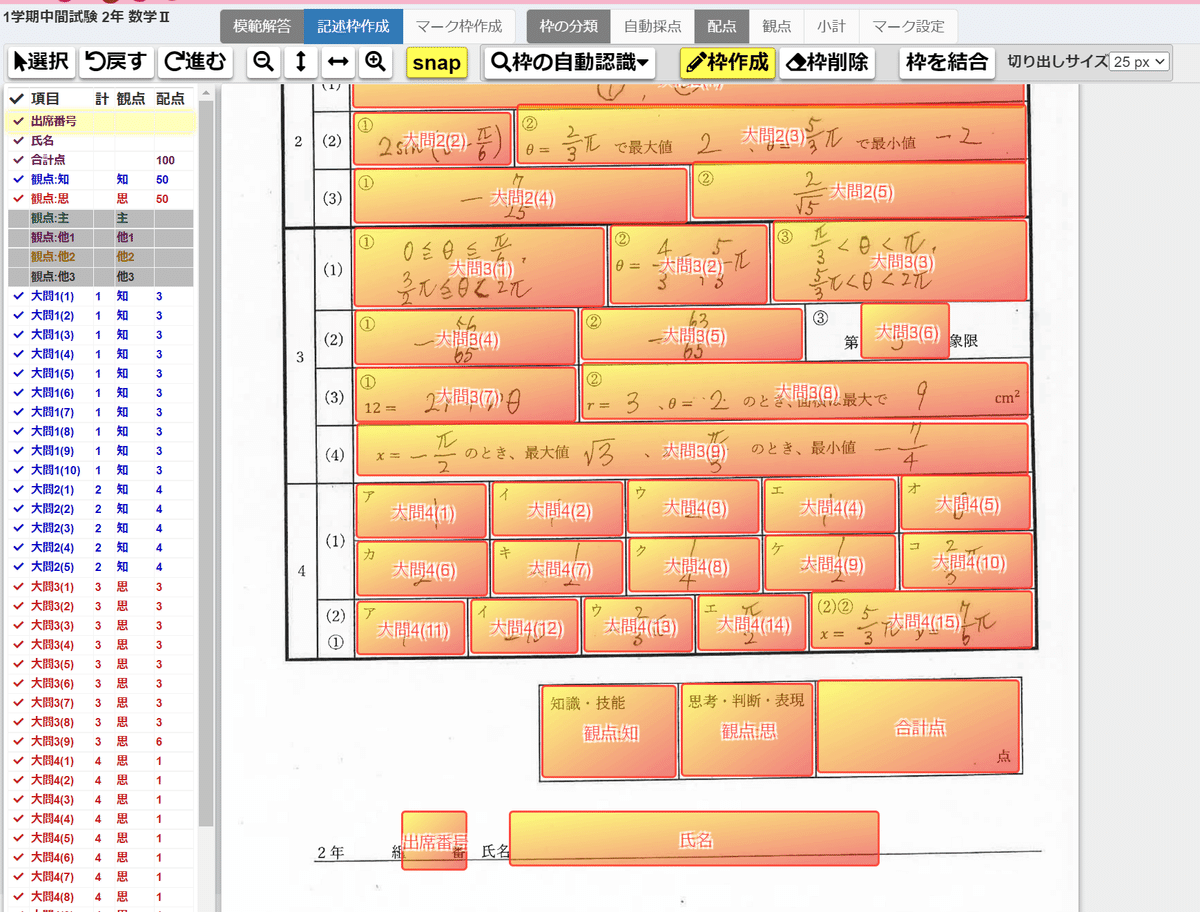Select the 合計点 row in the list
This screenshot has width=1200, height=912.
point(100,160)
